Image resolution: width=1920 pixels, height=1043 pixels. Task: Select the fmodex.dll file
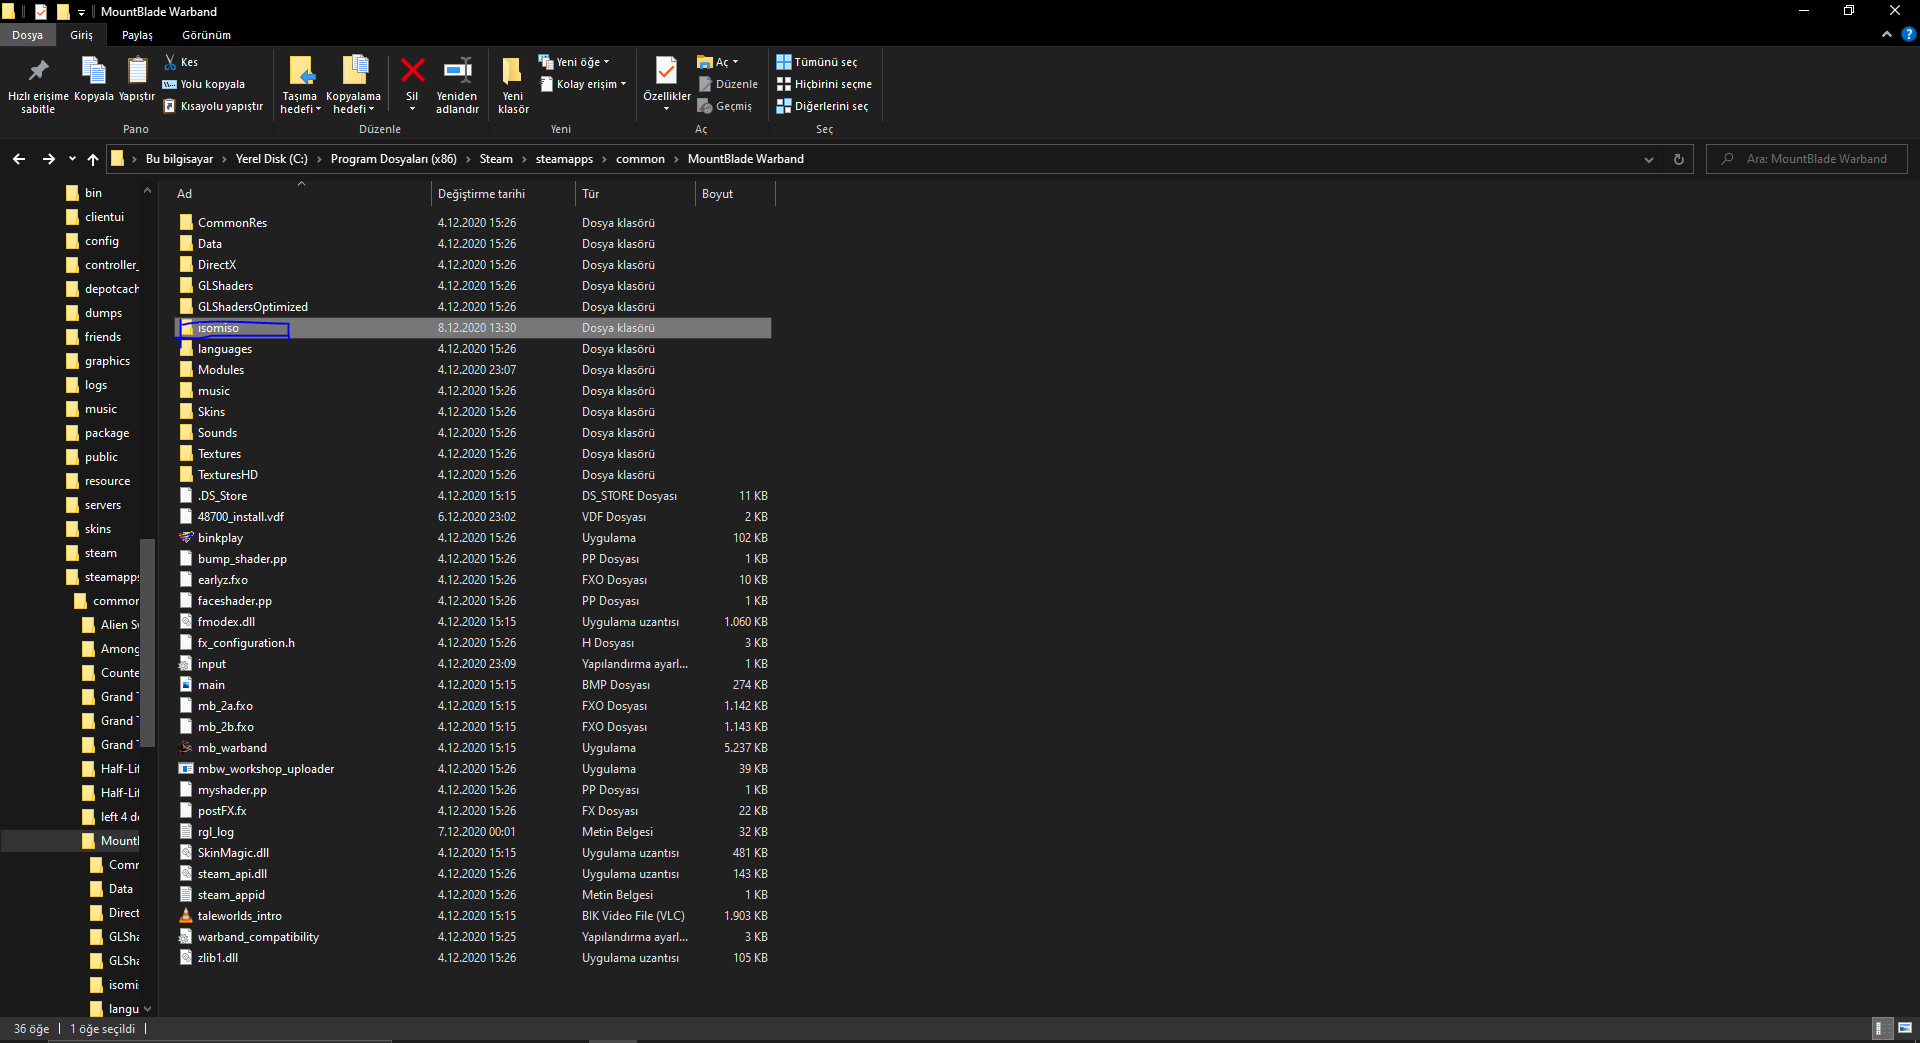point(226,622)
